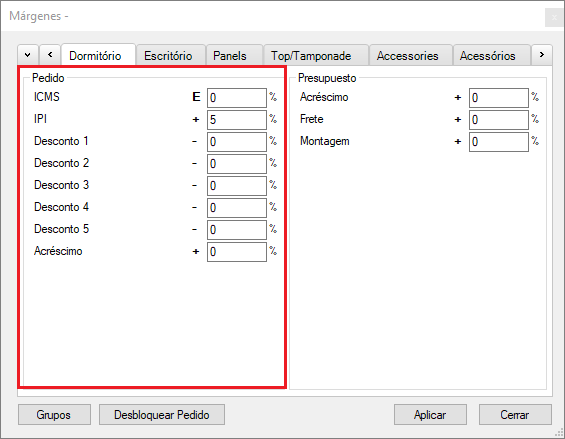The image size is (565, 439).
Task: Click Desbloquear Pedido button
Action: point(162,414)
